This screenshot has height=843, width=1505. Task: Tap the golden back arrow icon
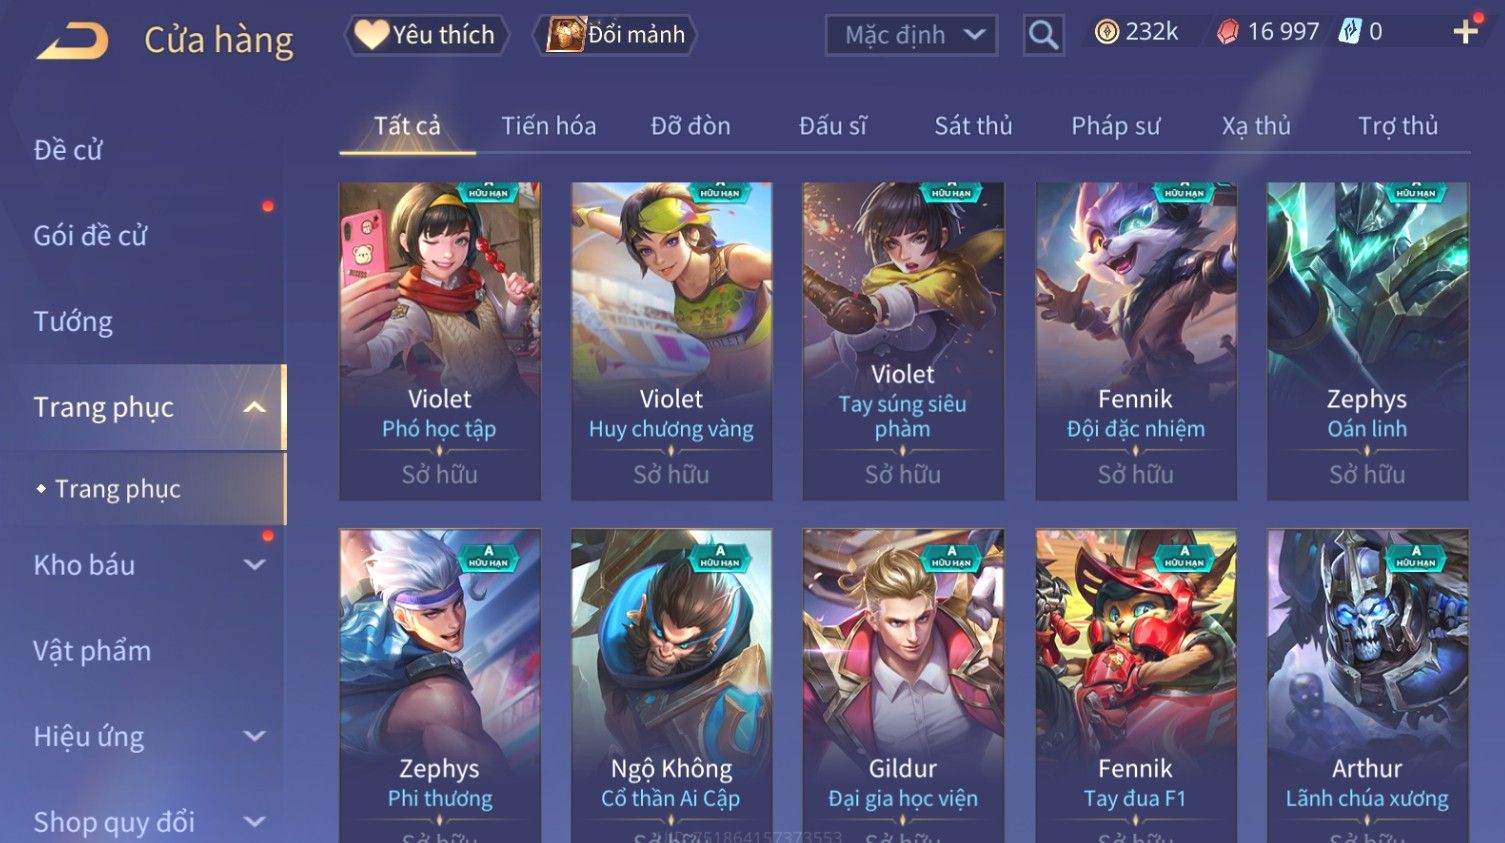[73, 40]
